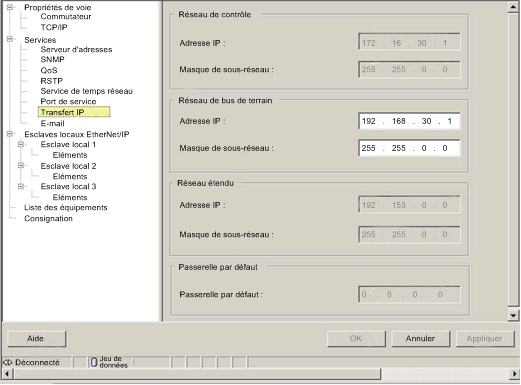The width and height of the screenshot is (521, 385).
Task: Select the highlighted Transfert IP item
Action: point(74,112)
